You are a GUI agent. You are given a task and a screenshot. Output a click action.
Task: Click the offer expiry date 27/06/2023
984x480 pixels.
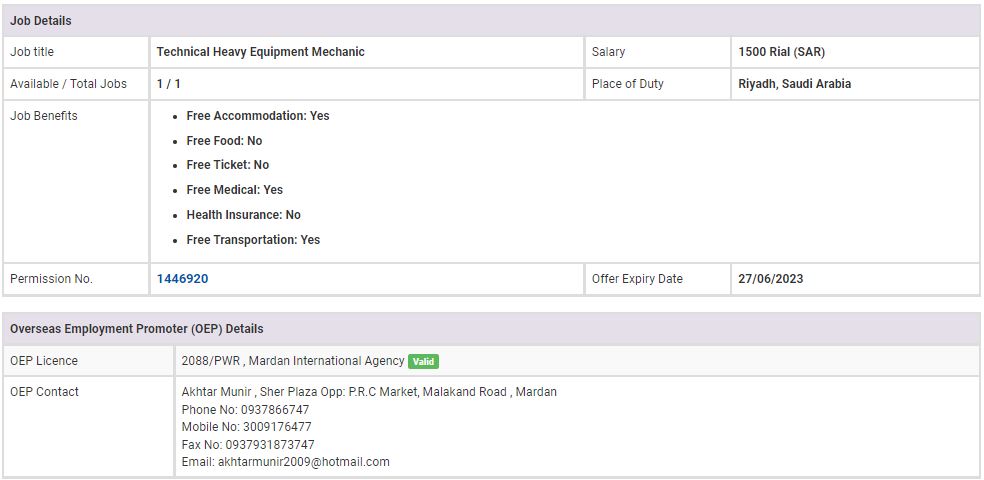point(770,279)
